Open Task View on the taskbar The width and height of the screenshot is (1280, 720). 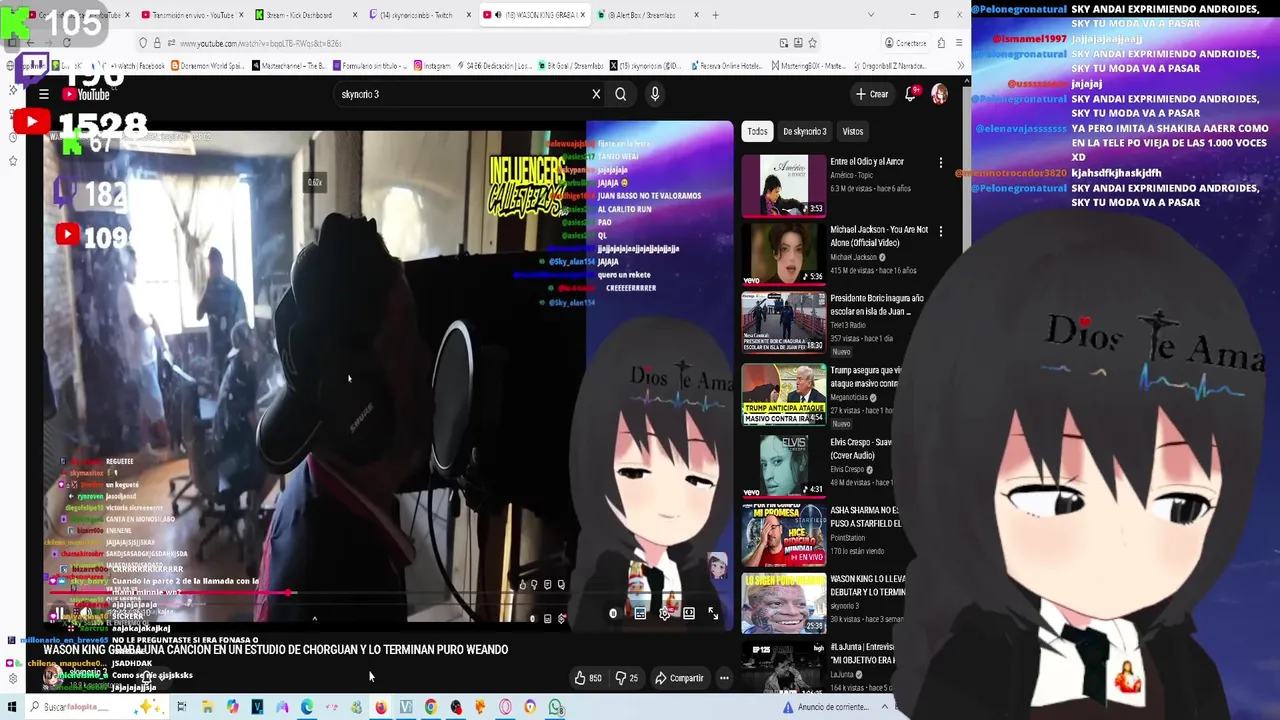(182, 708)
